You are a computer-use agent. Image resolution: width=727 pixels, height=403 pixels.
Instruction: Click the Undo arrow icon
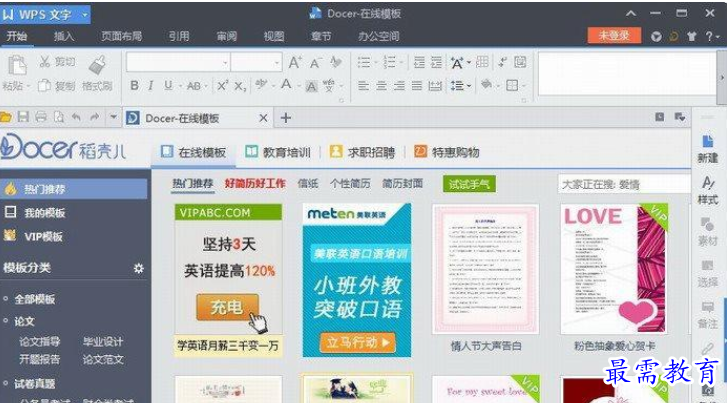coord(77,117)
